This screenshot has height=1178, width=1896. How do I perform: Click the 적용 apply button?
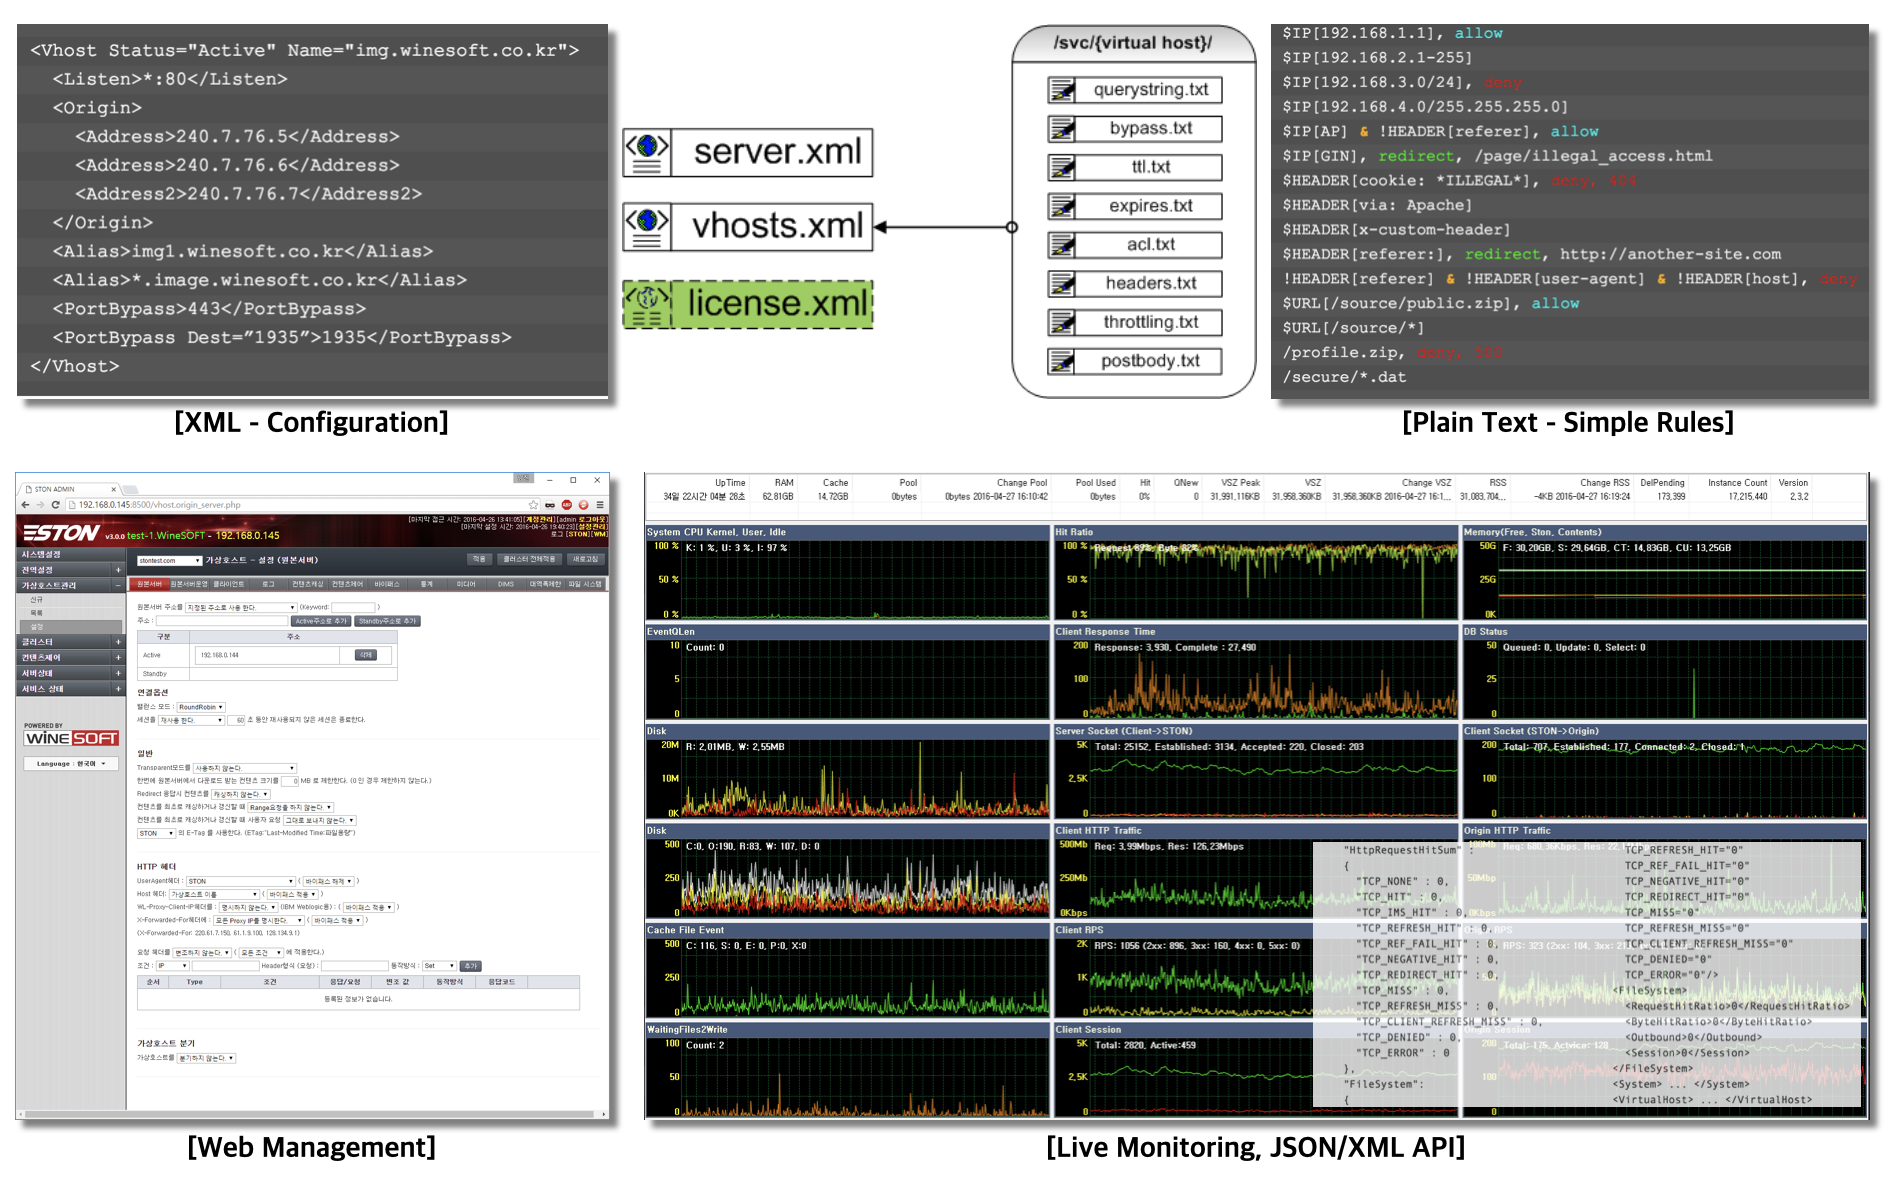pyautogui.click(x=480, y=559)
